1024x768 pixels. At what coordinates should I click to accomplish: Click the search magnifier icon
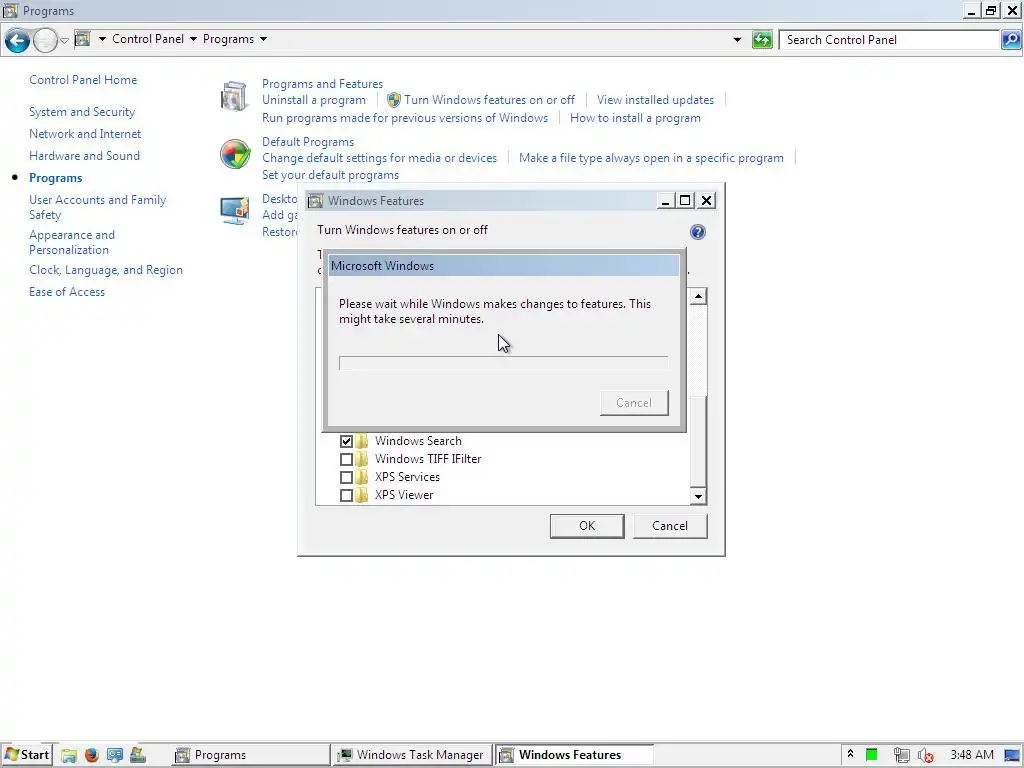point(1010,40)
